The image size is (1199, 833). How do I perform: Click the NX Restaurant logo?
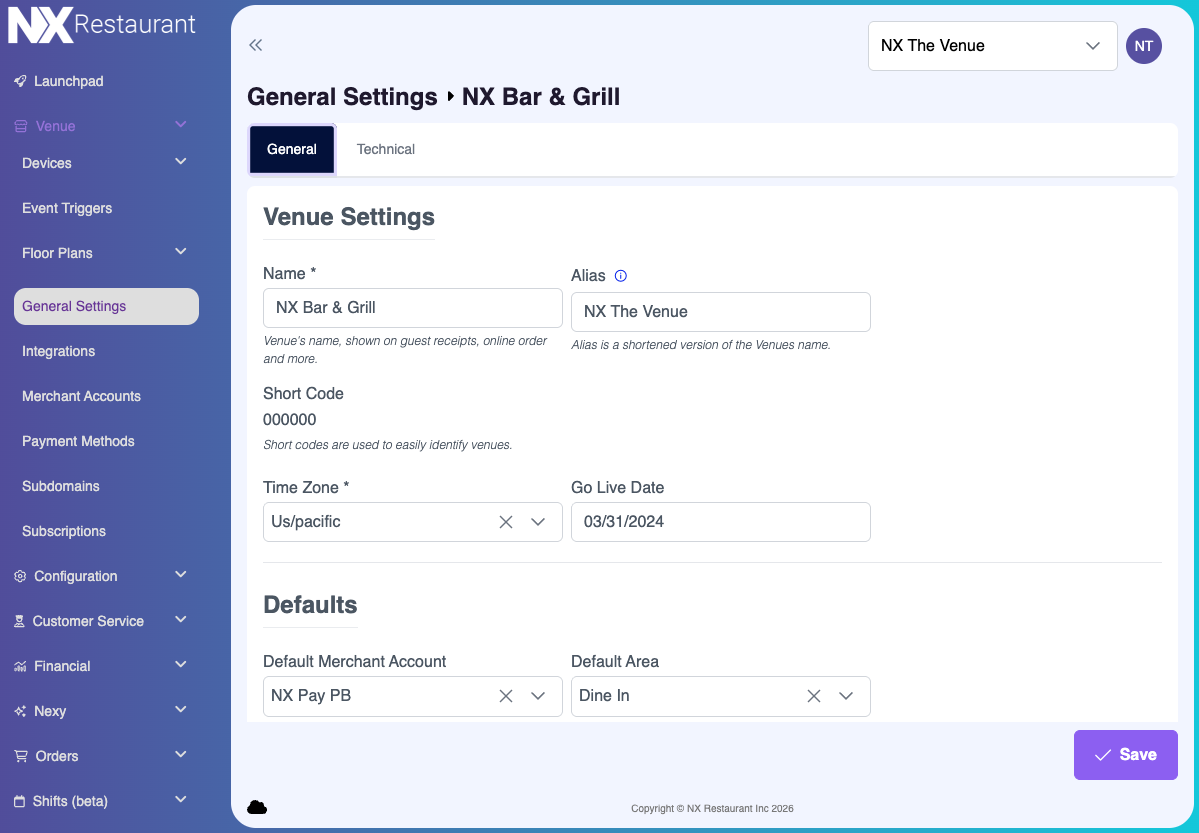click(102, 26)
